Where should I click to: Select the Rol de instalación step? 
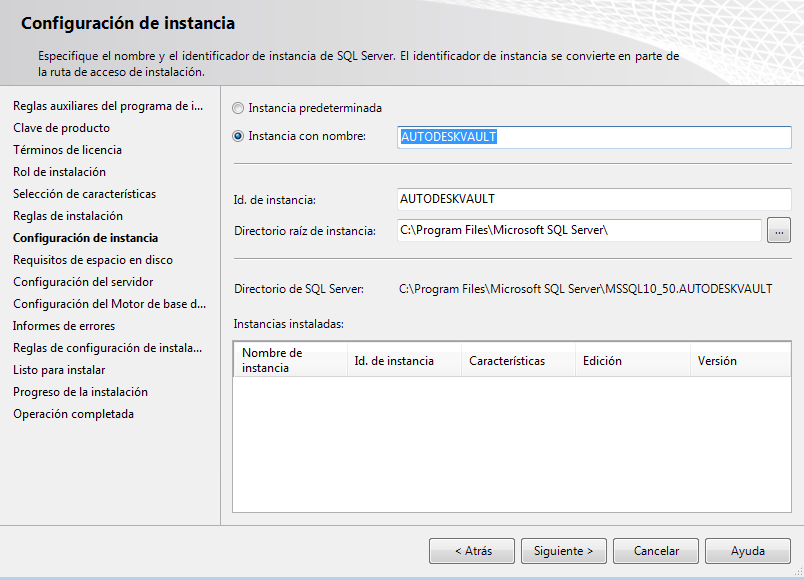pyautogui.click(x=59, y=172)
